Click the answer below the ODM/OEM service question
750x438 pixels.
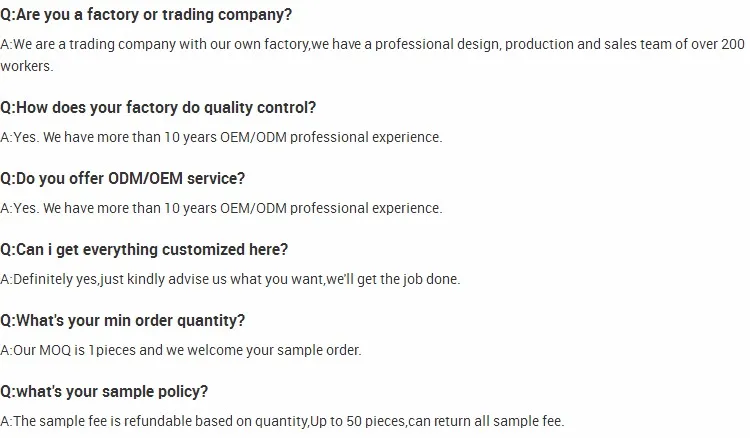[x=221, y=208]
